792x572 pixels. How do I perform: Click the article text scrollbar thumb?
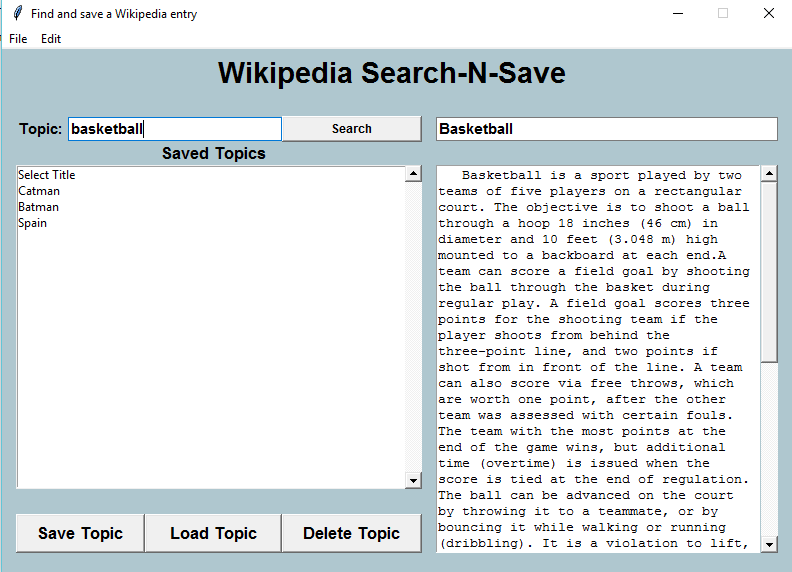pos(769,272)
